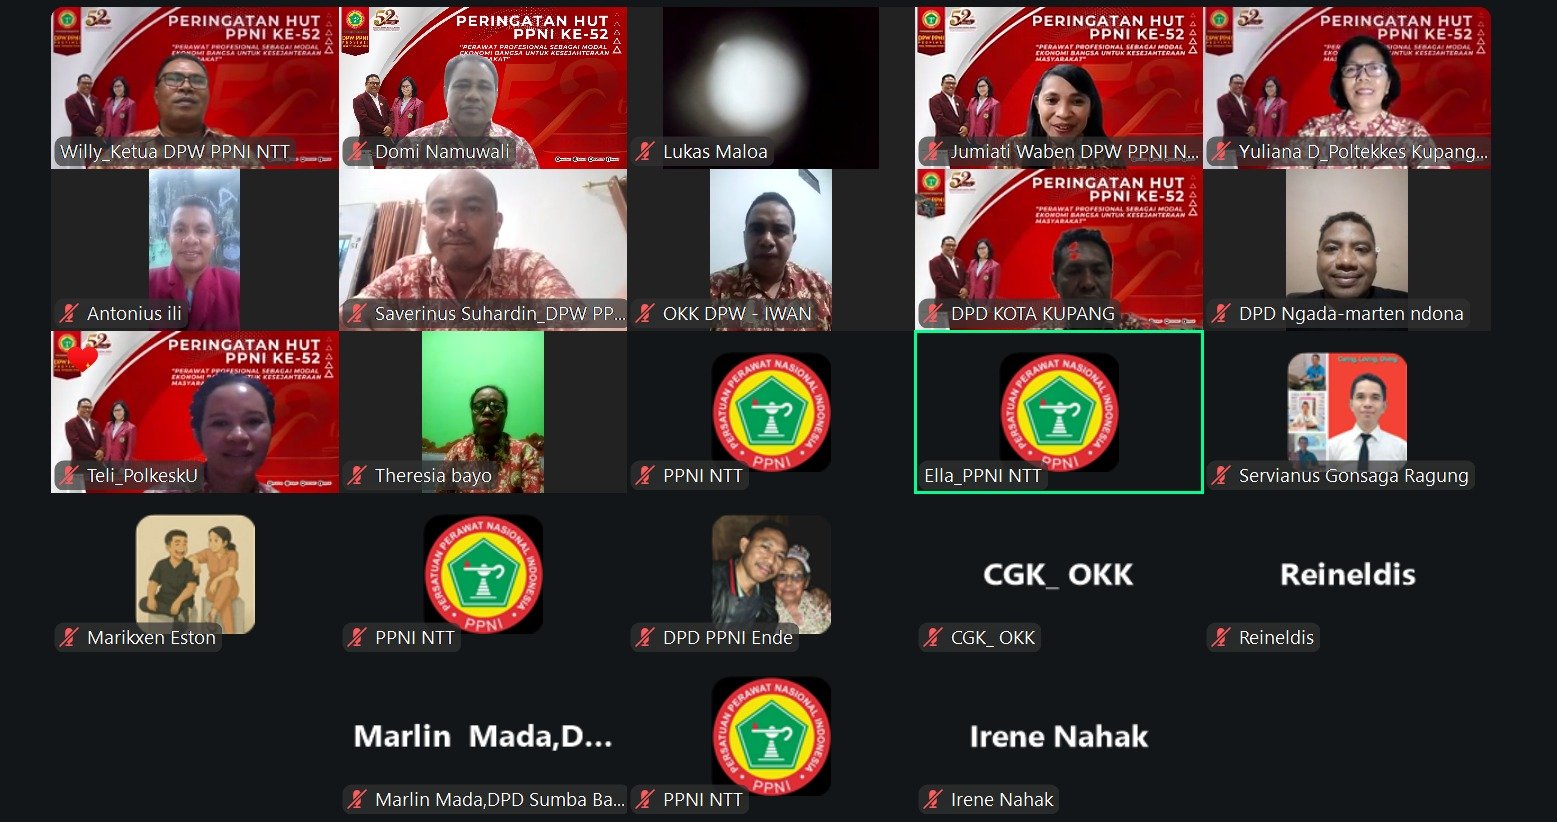
Task: Click the Marlin Mada,DPD Sumba name label
Action: (x=499, y=800)
